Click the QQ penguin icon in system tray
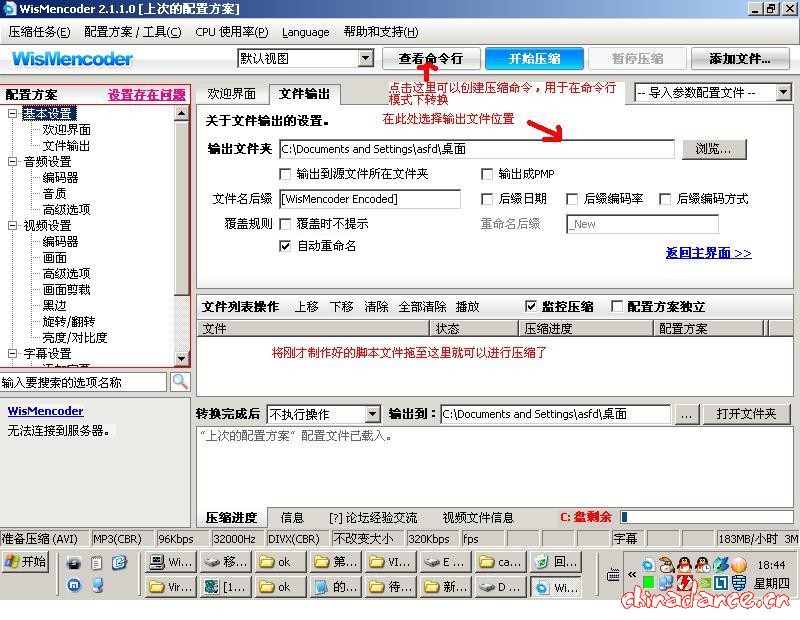 (x=685, y=565)
